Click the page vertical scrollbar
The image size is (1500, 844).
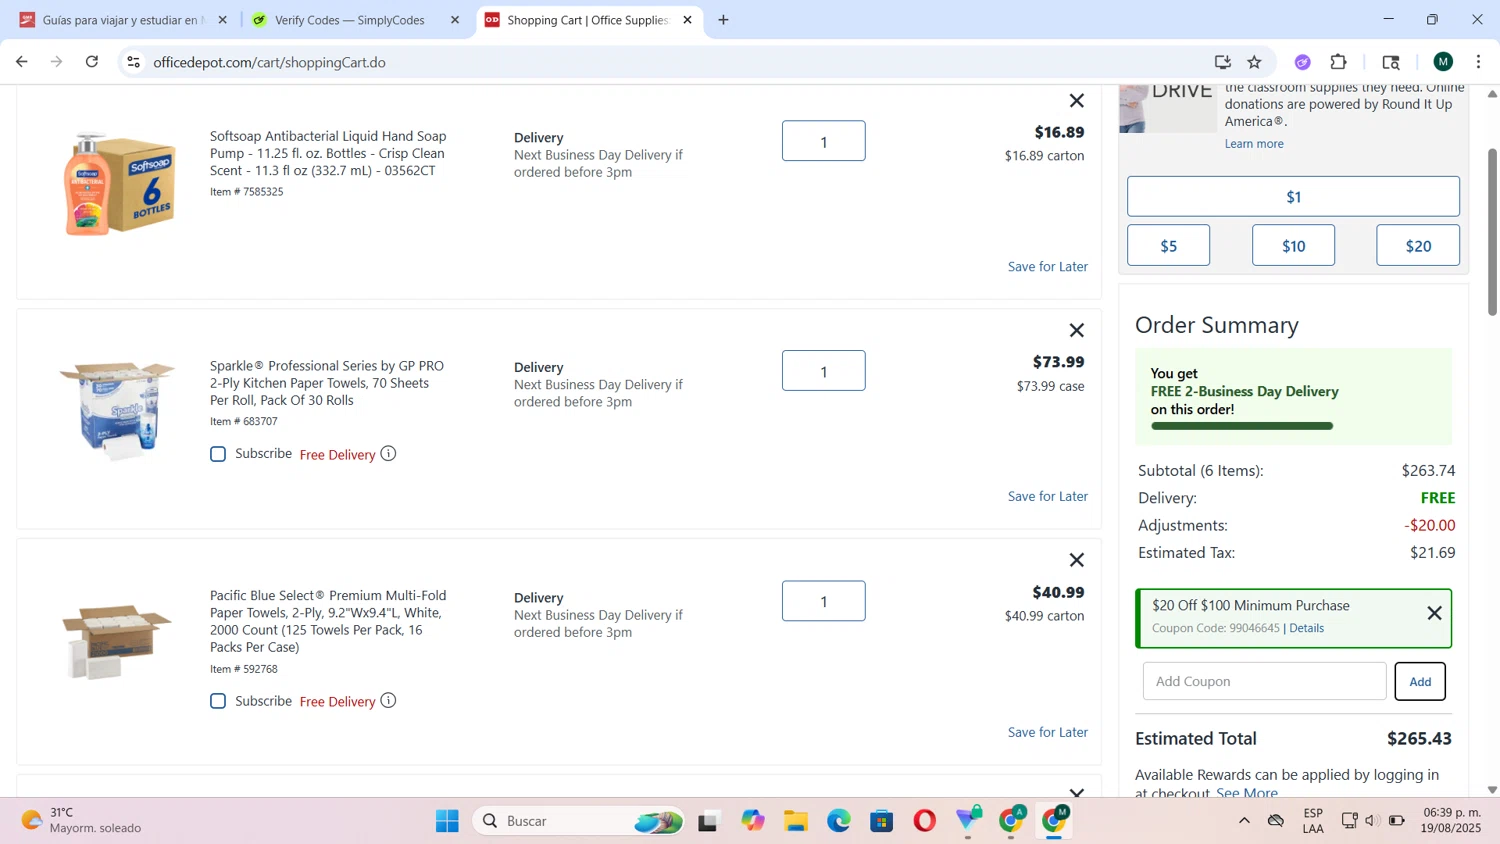(1492, 232)
